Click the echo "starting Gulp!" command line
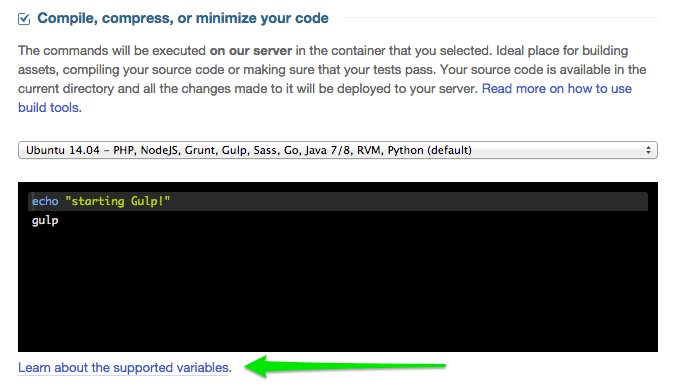 338,201
